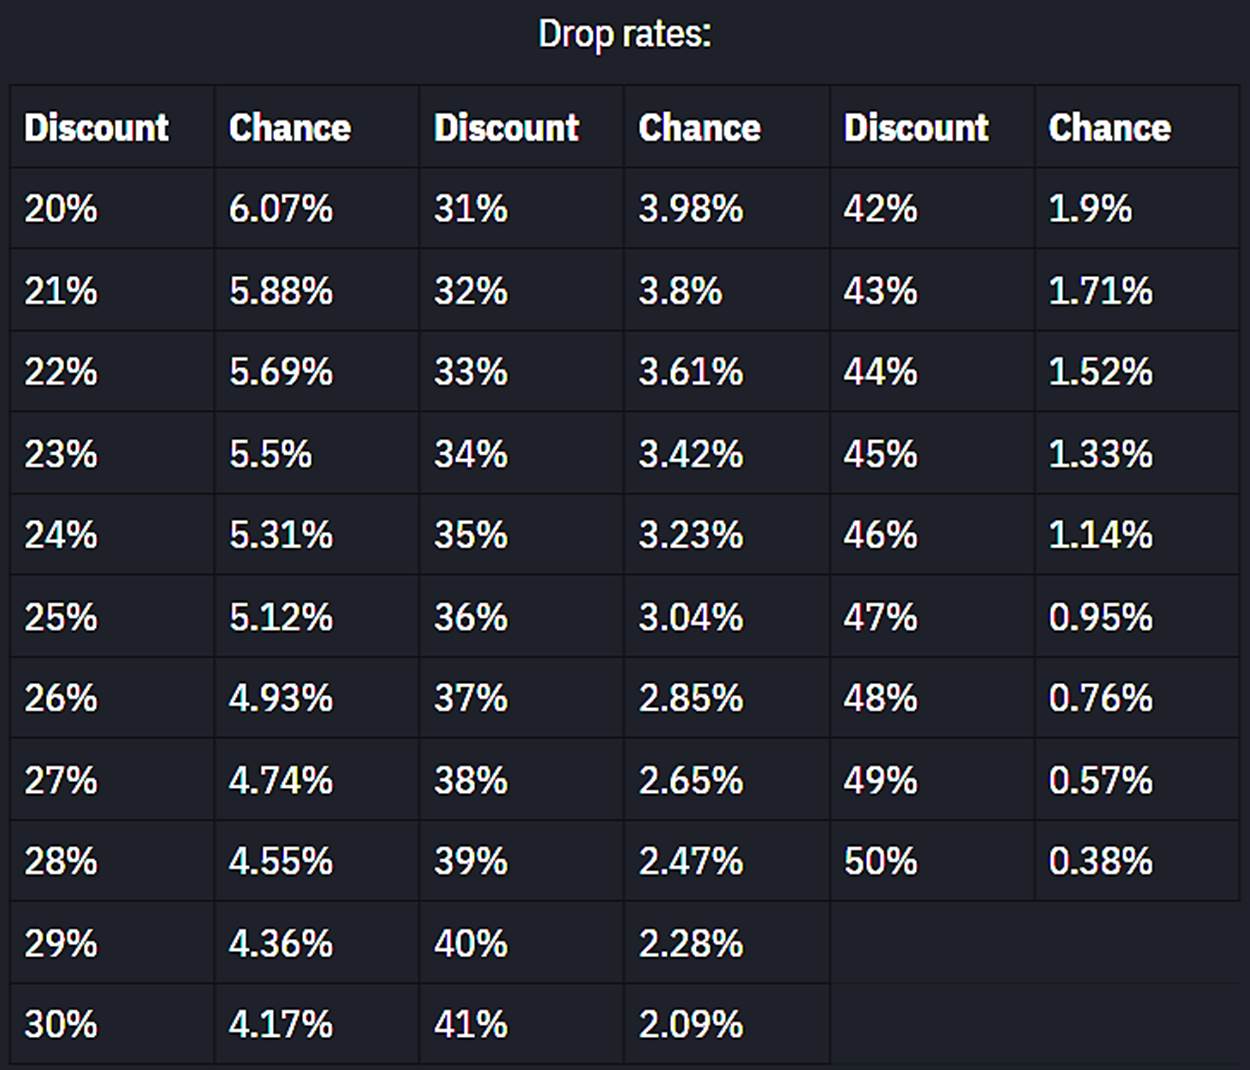Click the "Drop rates:" title text

[624, 35]
